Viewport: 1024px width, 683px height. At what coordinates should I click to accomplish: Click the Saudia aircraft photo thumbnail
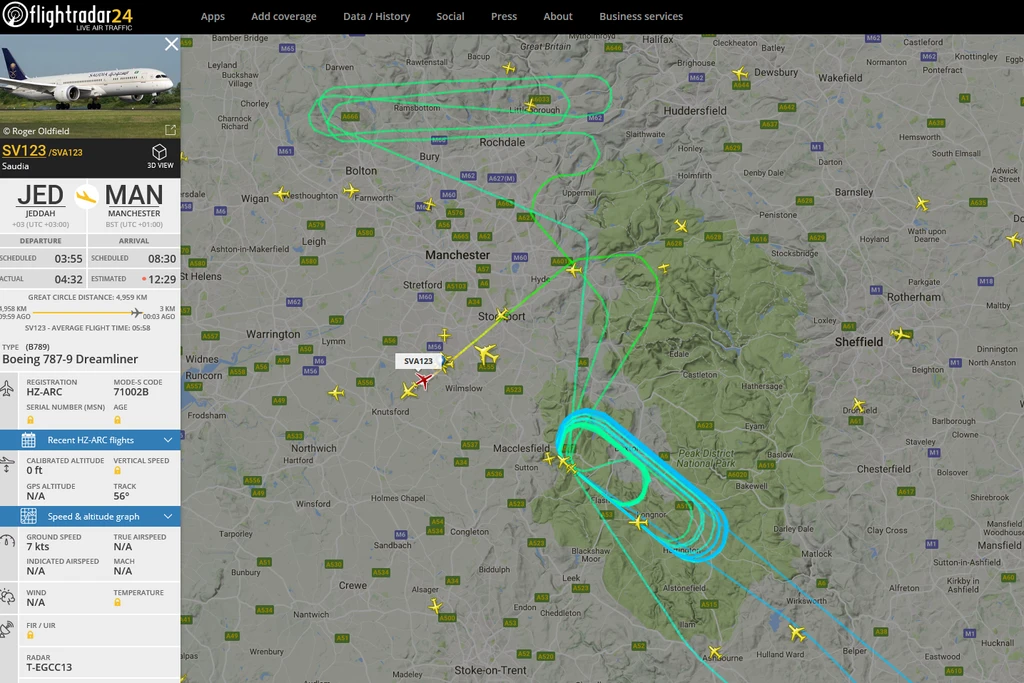(90, 86)
